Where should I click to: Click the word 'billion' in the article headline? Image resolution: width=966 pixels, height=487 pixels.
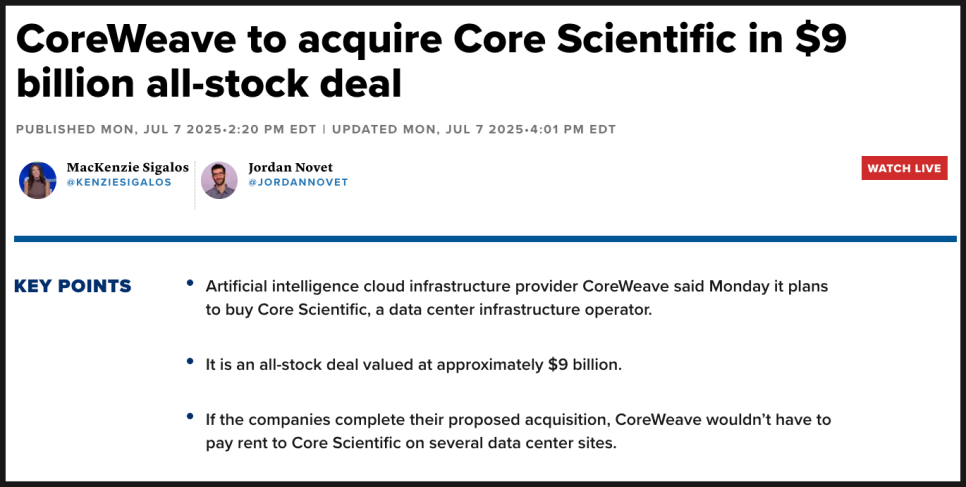pos(75,83)
